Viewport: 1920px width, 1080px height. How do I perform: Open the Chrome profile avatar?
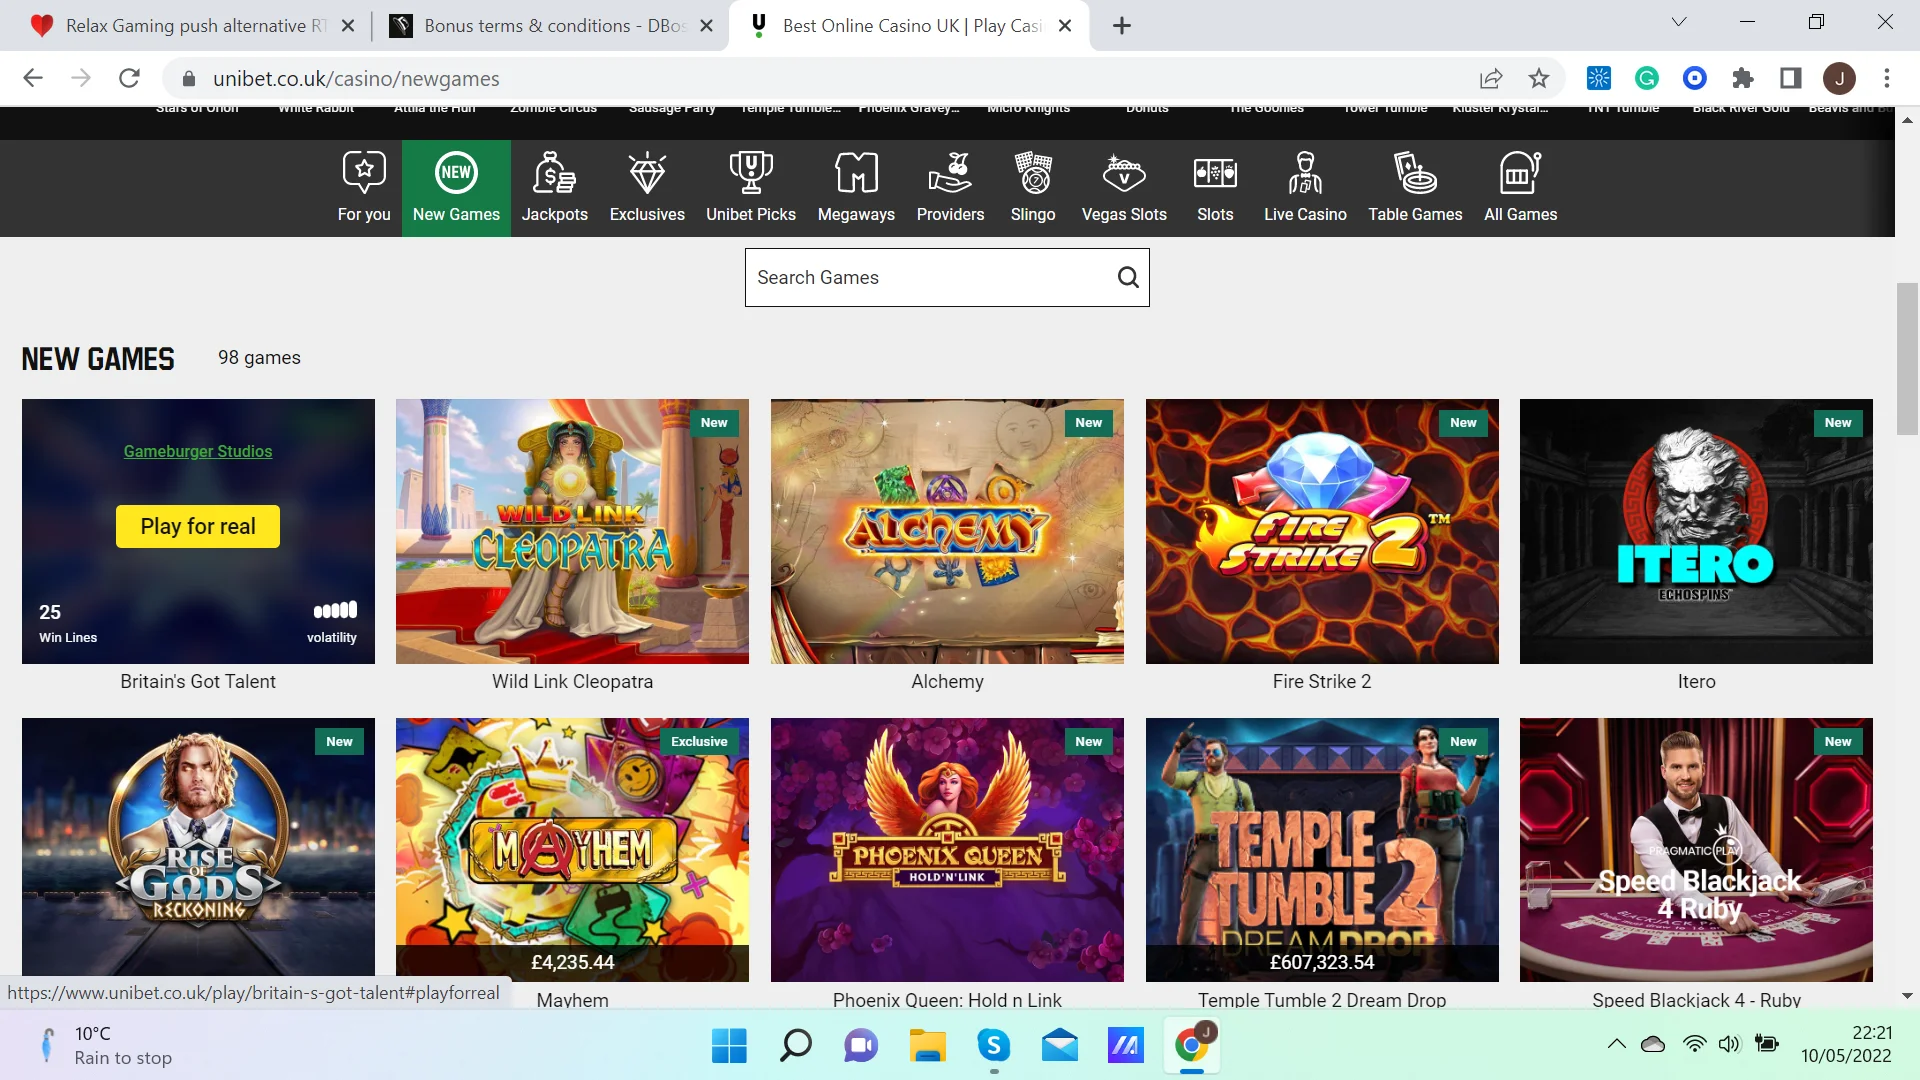(x=1839, y=78)
